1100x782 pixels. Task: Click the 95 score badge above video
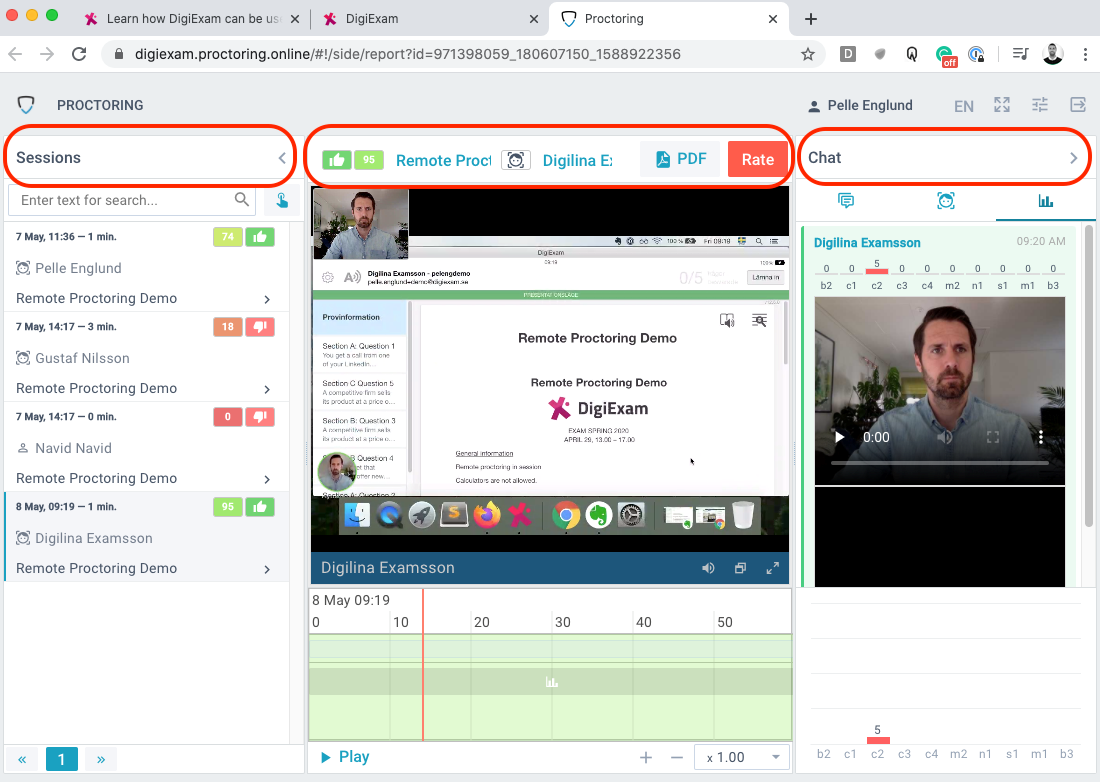click(369, 160)
